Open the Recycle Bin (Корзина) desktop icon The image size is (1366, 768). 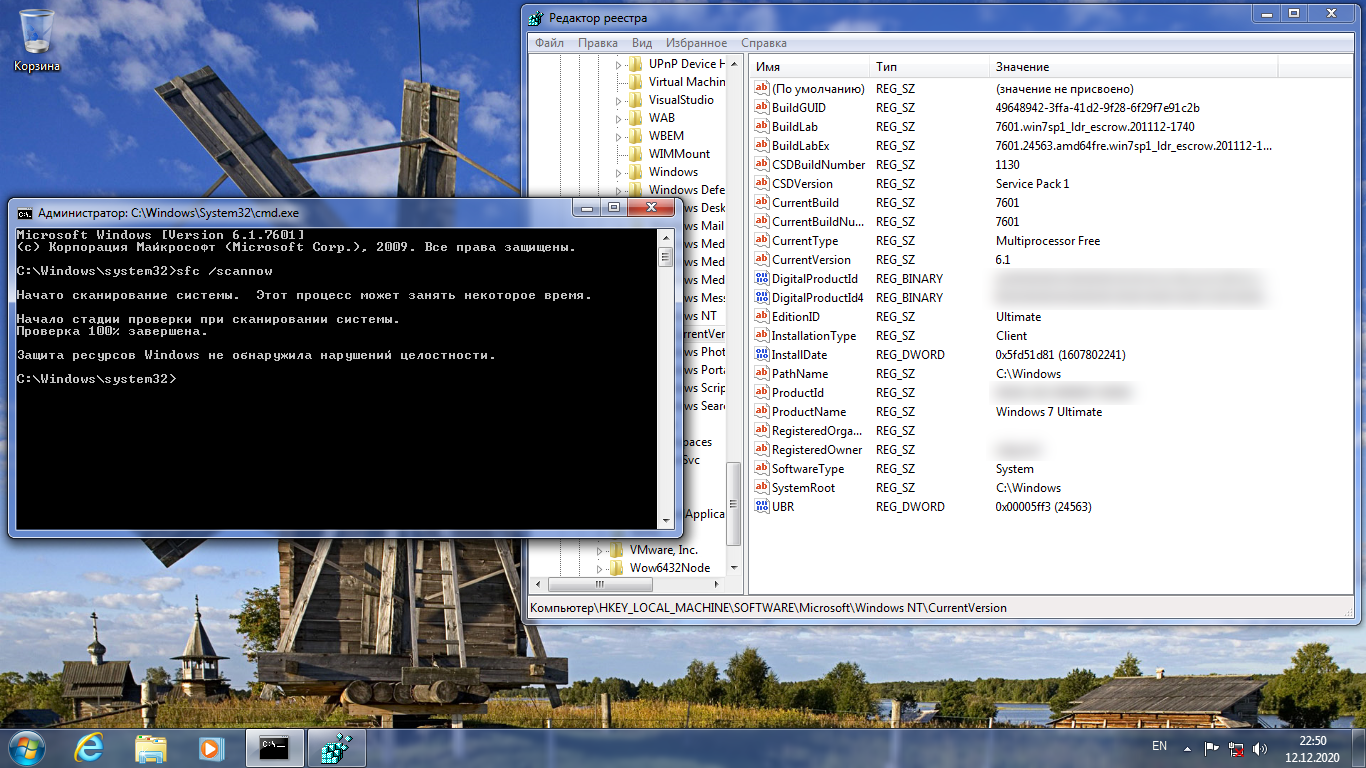pyautogui.click(x=37, y=40)
